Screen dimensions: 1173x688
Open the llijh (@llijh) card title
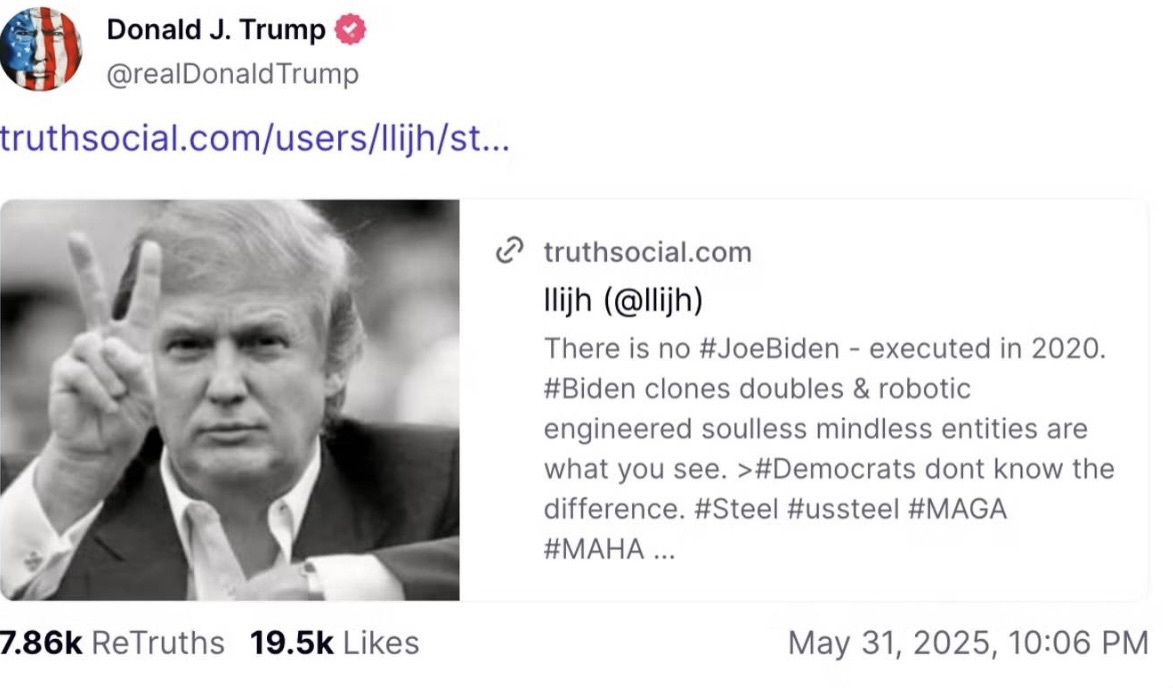[x=626, y=300]
